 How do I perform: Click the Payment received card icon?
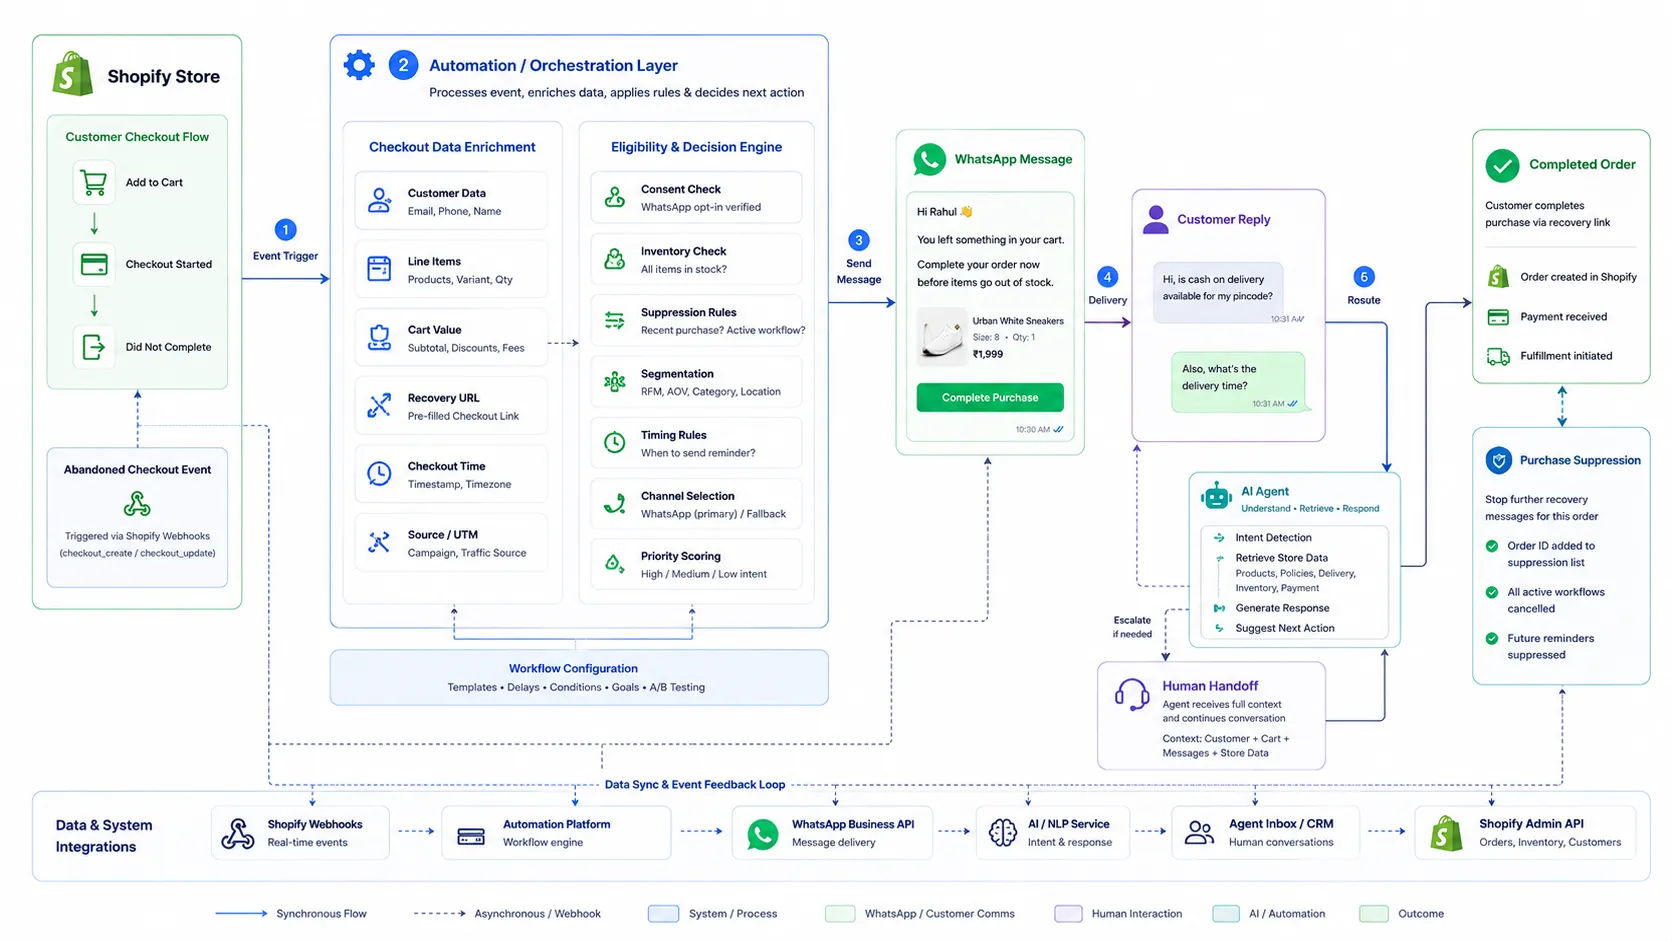click(1498, 317)
